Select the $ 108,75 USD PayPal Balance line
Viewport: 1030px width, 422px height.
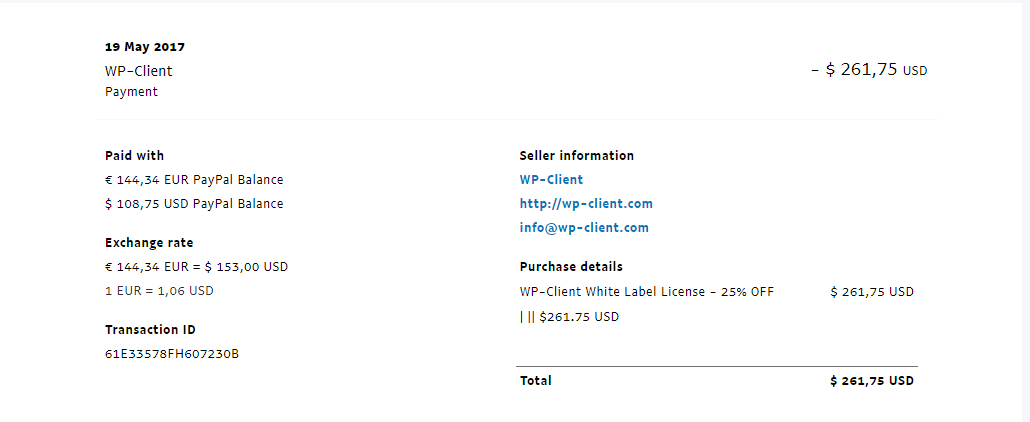pos(194,204)
